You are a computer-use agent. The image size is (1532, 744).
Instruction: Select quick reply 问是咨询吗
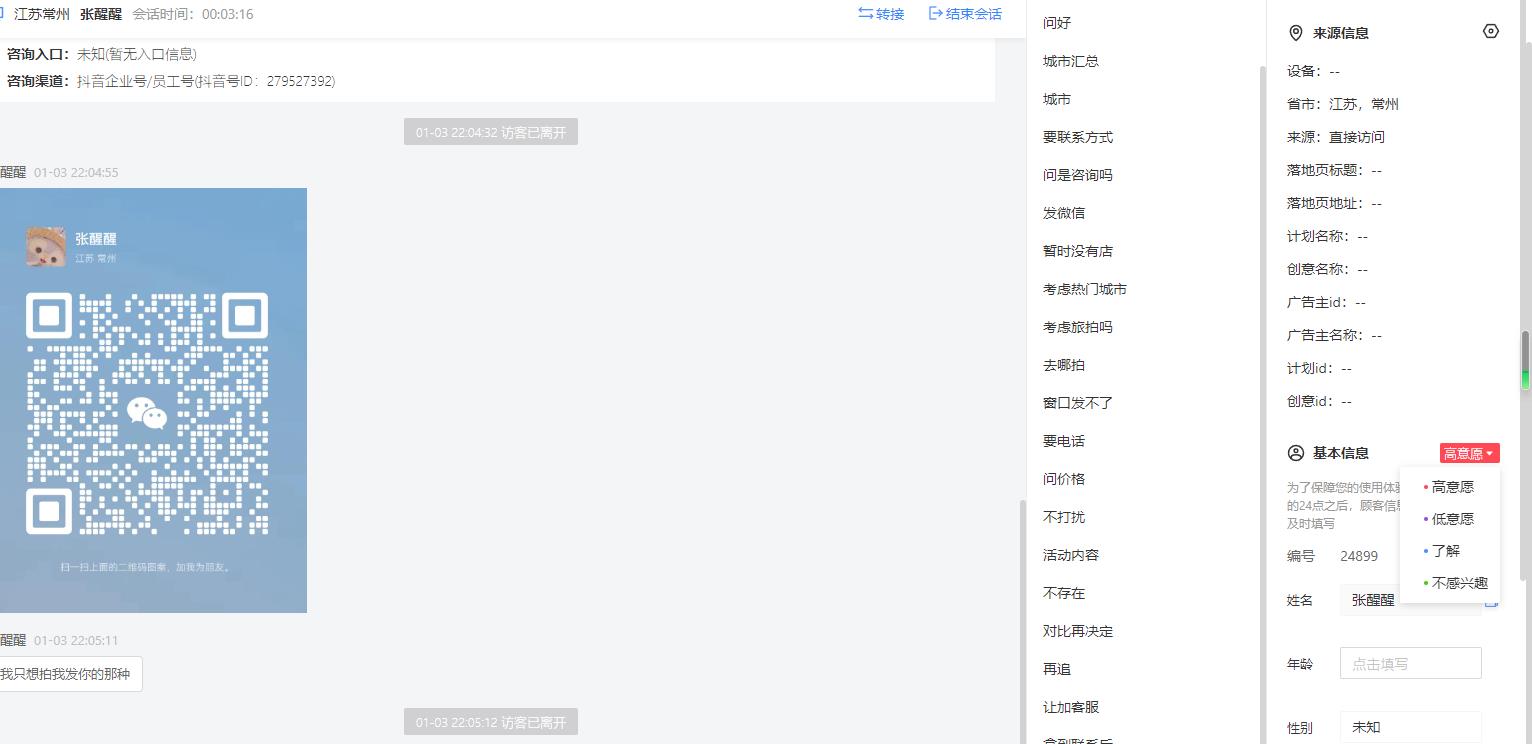[1078, 175]
